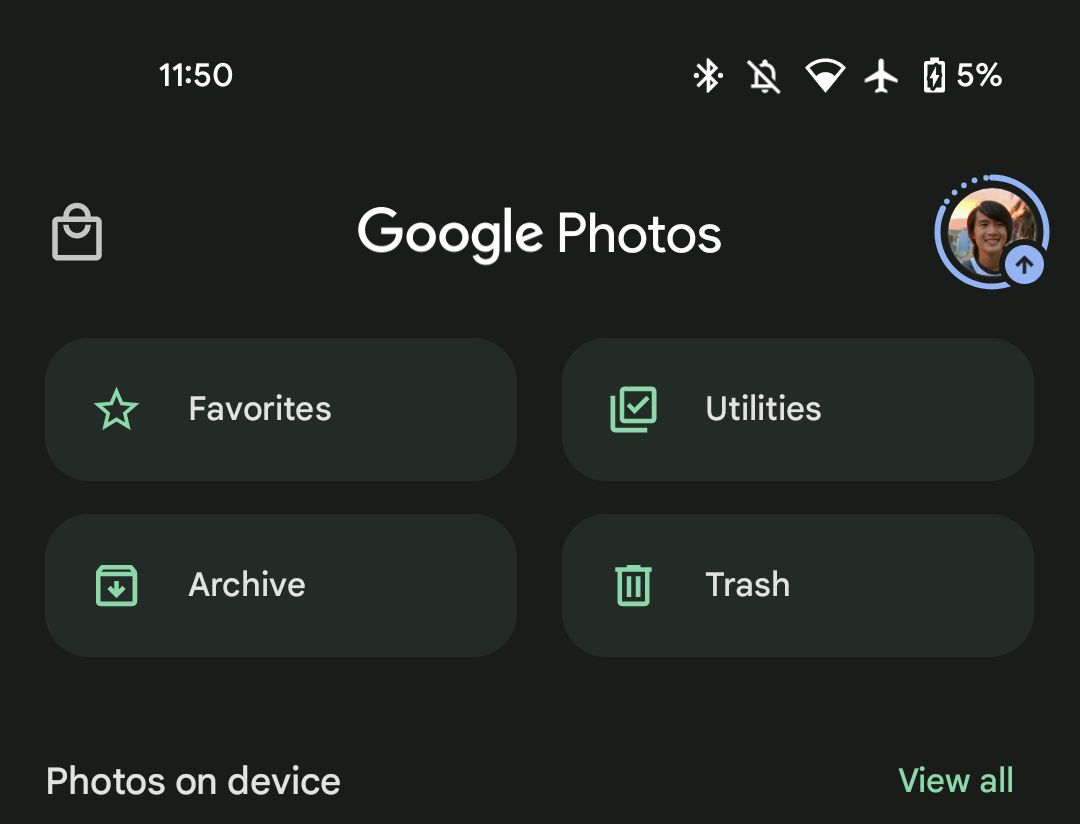Open the Trash folder
Viewport: 1080px width, 824px height.
pyautogui.click(x=797, y=586)
